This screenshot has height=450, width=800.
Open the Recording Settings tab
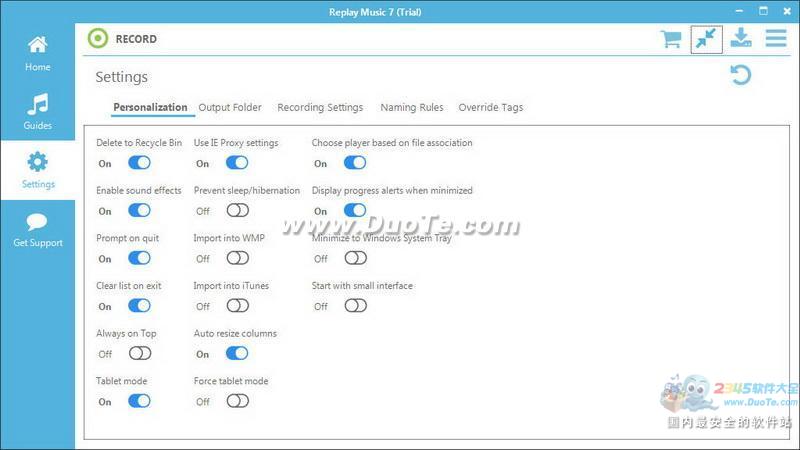coord(320,107)
